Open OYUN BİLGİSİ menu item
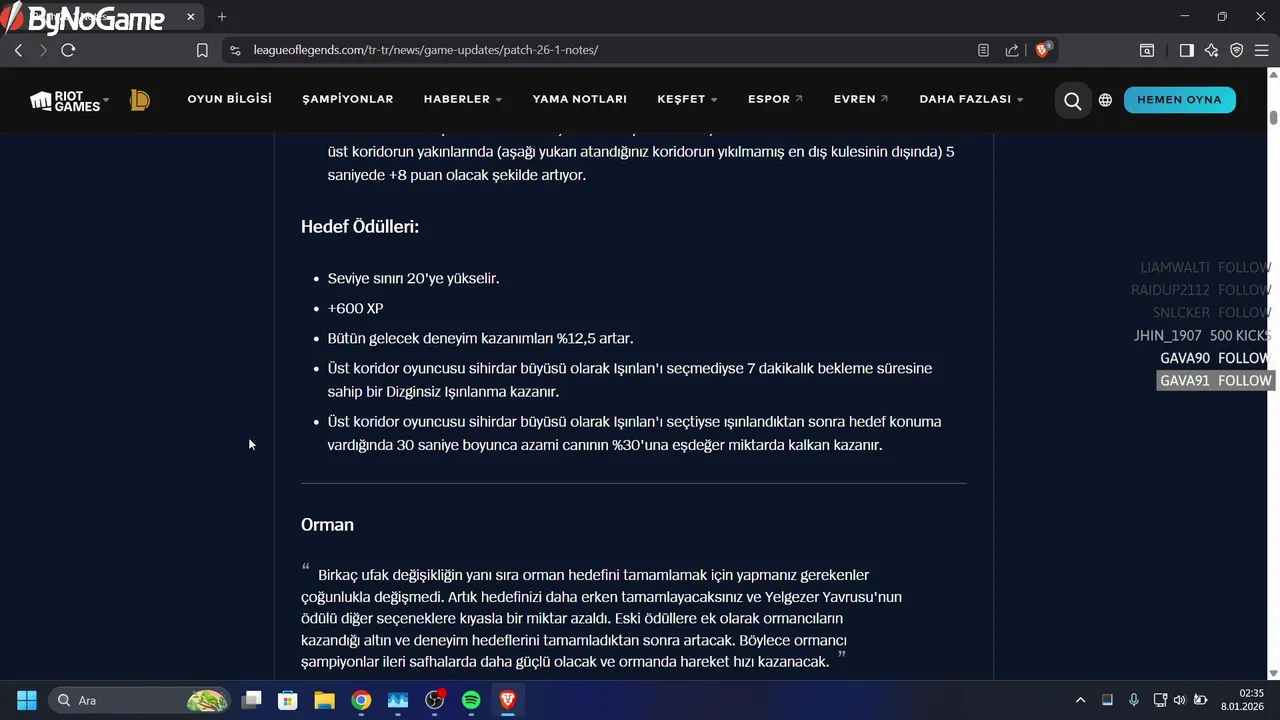The width and height of the screenshot is (1280, 720). point(229,99)
